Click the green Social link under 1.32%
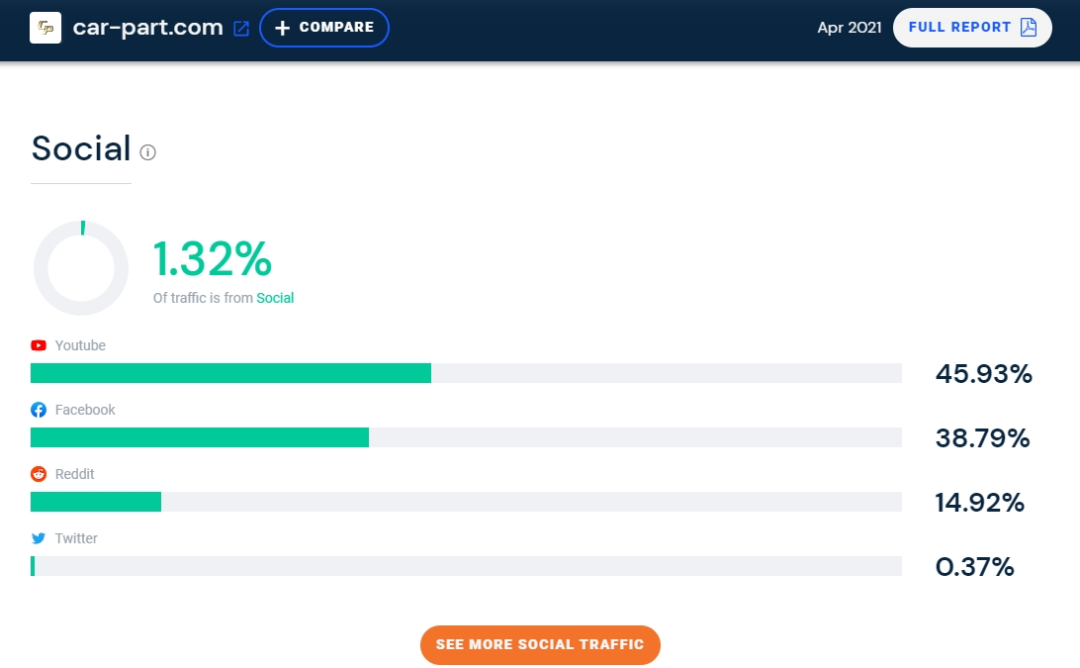Viewport: 1080px width, 668px height. (276, 298)
